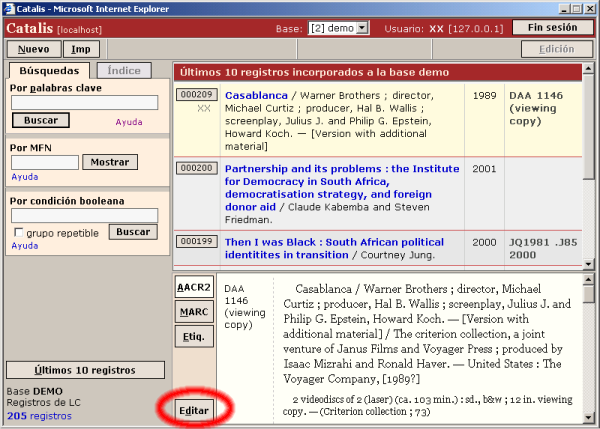The height and width of the screenshot is (429, 600).
Task: Show the record in MARC format
Action: tap(194, 311)
